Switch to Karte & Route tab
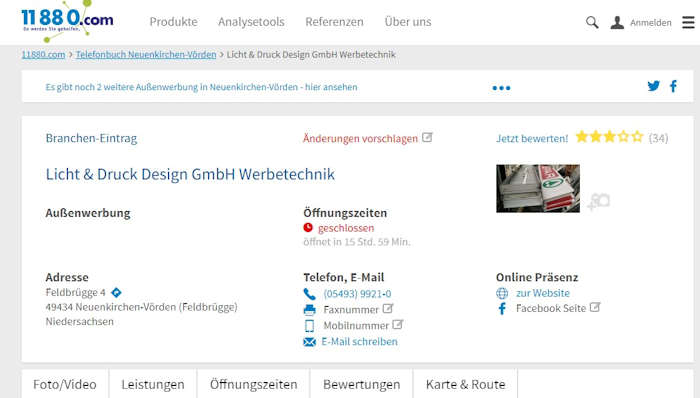The image size is (700, 398). [466, 384]
